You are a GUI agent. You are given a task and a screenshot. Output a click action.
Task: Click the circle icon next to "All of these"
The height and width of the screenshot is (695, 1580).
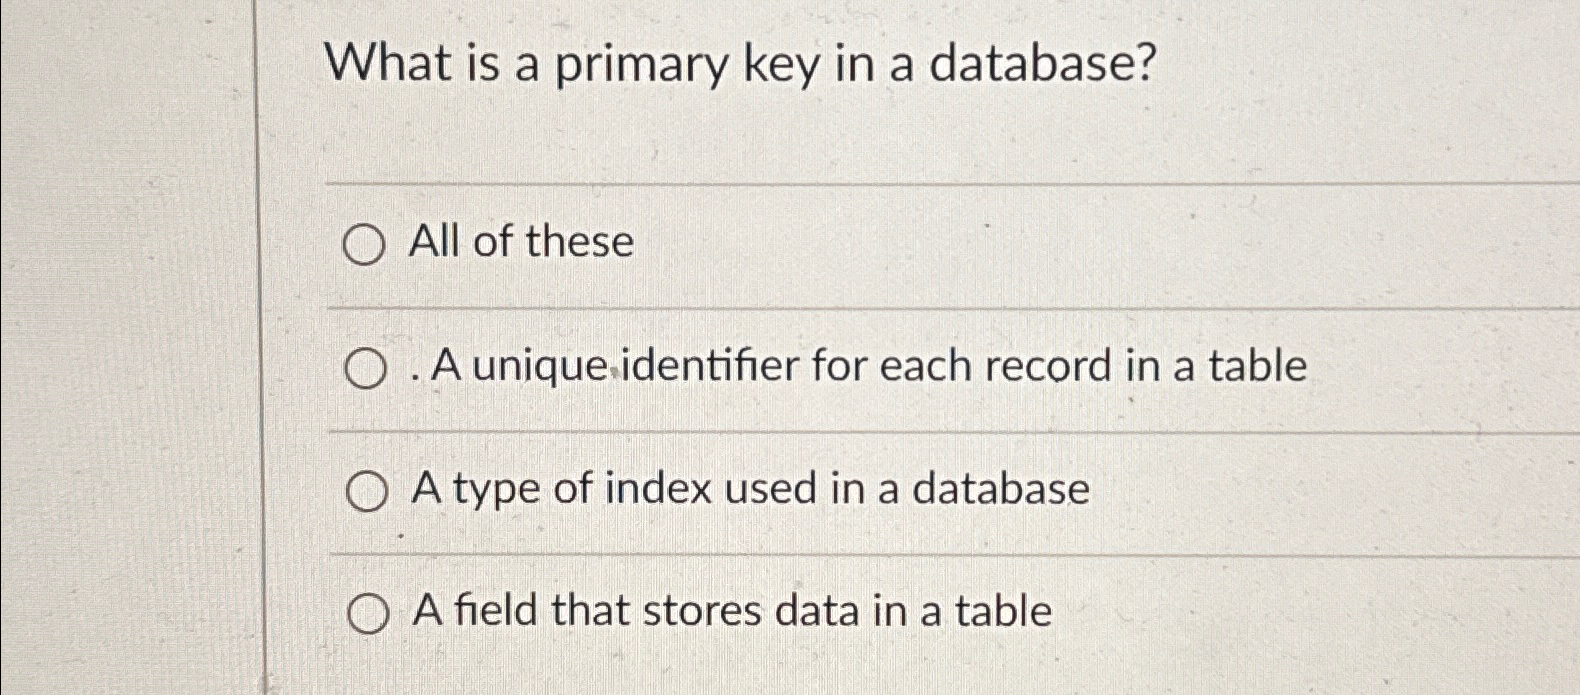click(366, 245)
